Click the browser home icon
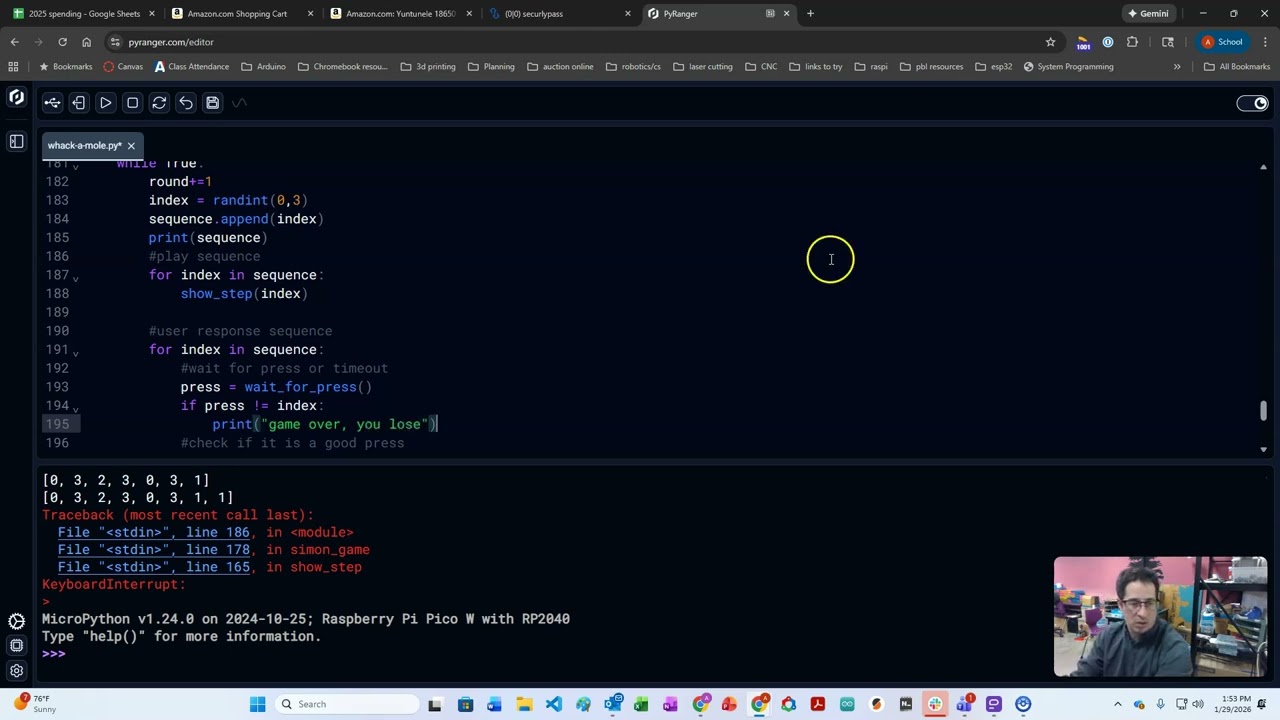 [x=86, y=42]
